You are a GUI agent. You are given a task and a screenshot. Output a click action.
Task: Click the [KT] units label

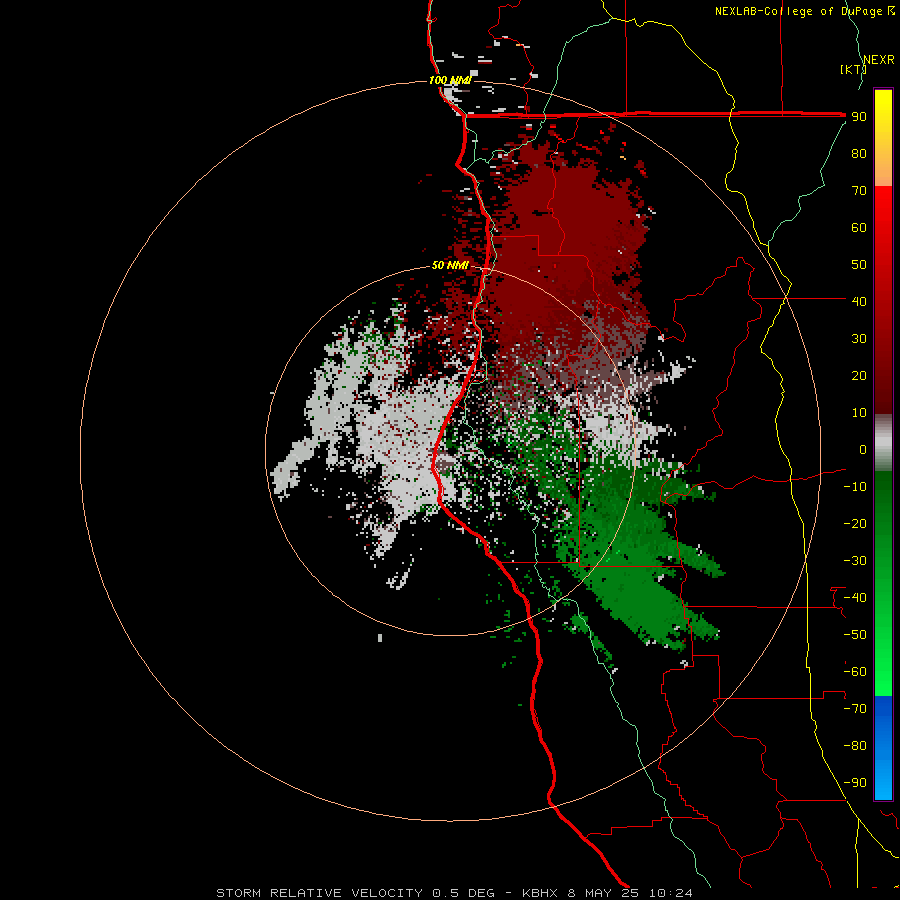pyautogui.click(x=854, y=69)
